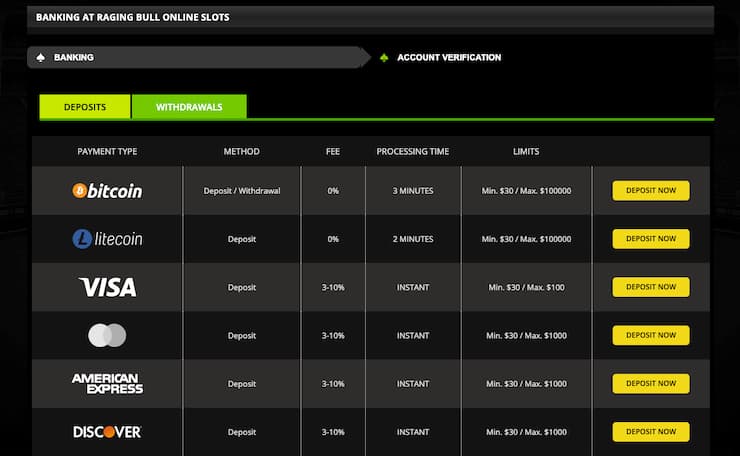Go to the Banking step

point(74,58)
